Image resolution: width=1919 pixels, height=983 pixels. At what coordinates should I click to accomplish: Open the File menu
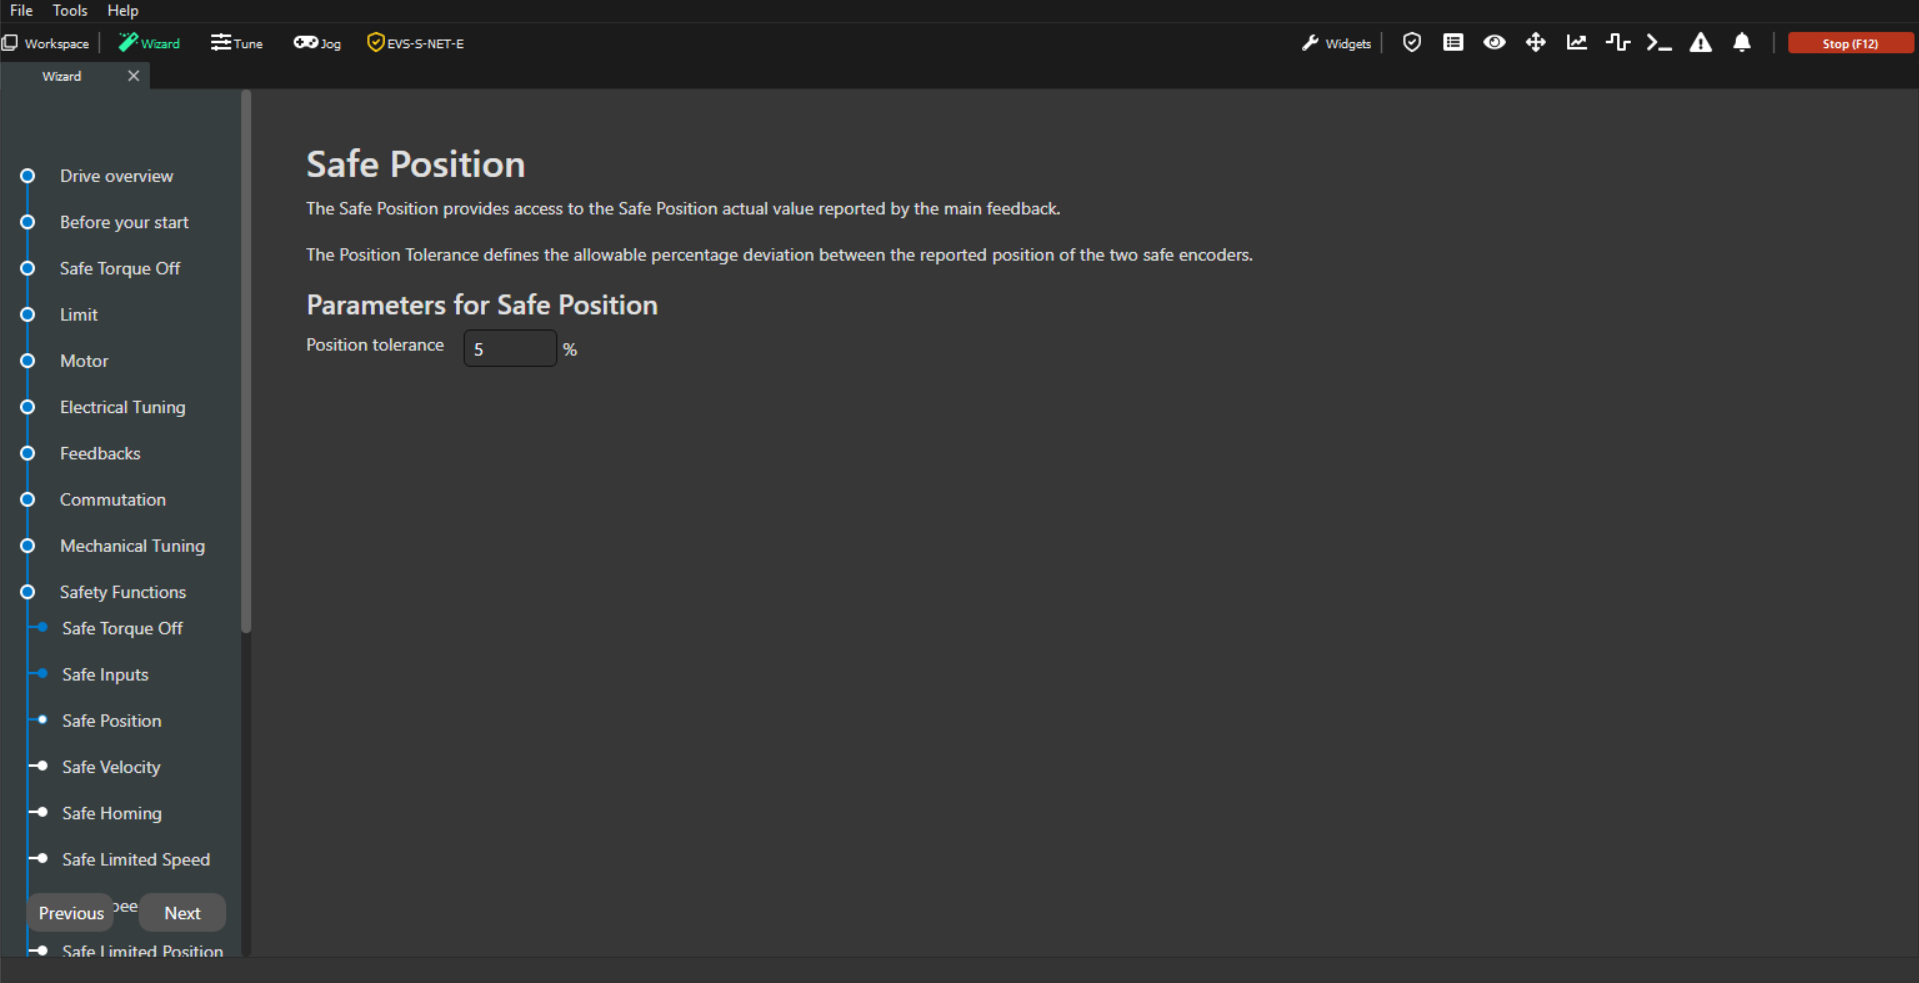pyautogui.click(x=21, y=10)
